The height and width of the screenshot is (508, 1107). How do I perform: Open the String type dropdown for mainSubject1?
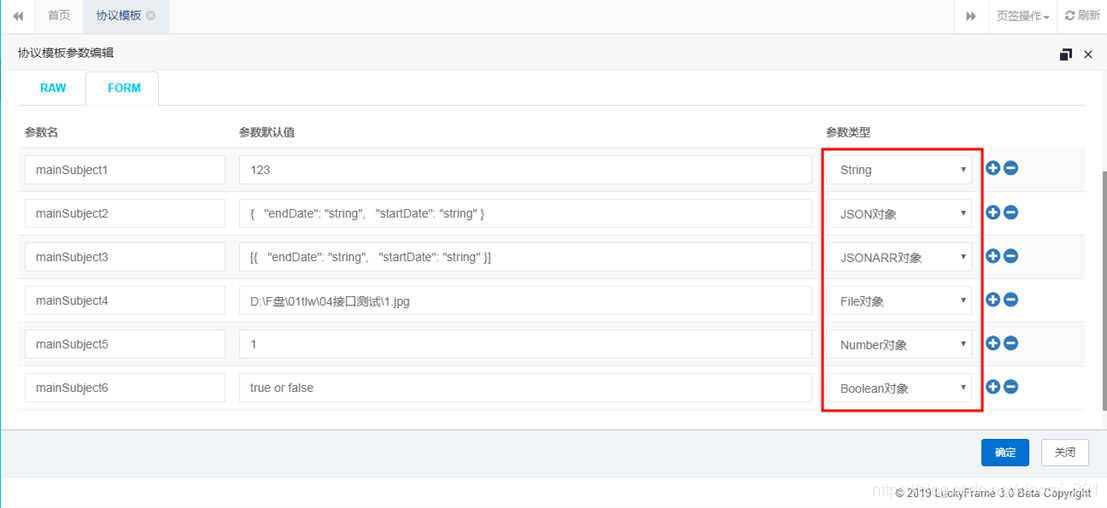(899, 169)
